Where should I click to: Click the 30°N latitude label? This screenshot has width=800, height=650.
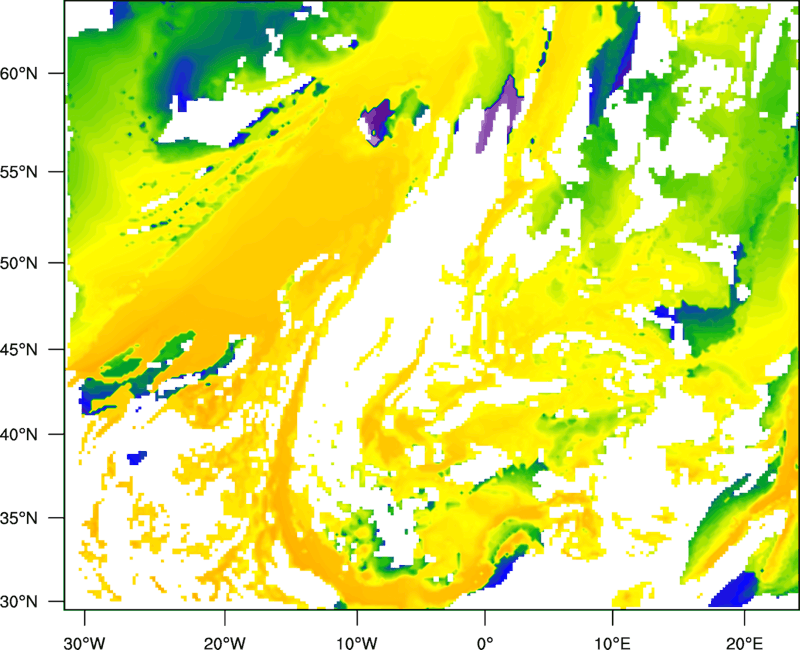[31, 601]
